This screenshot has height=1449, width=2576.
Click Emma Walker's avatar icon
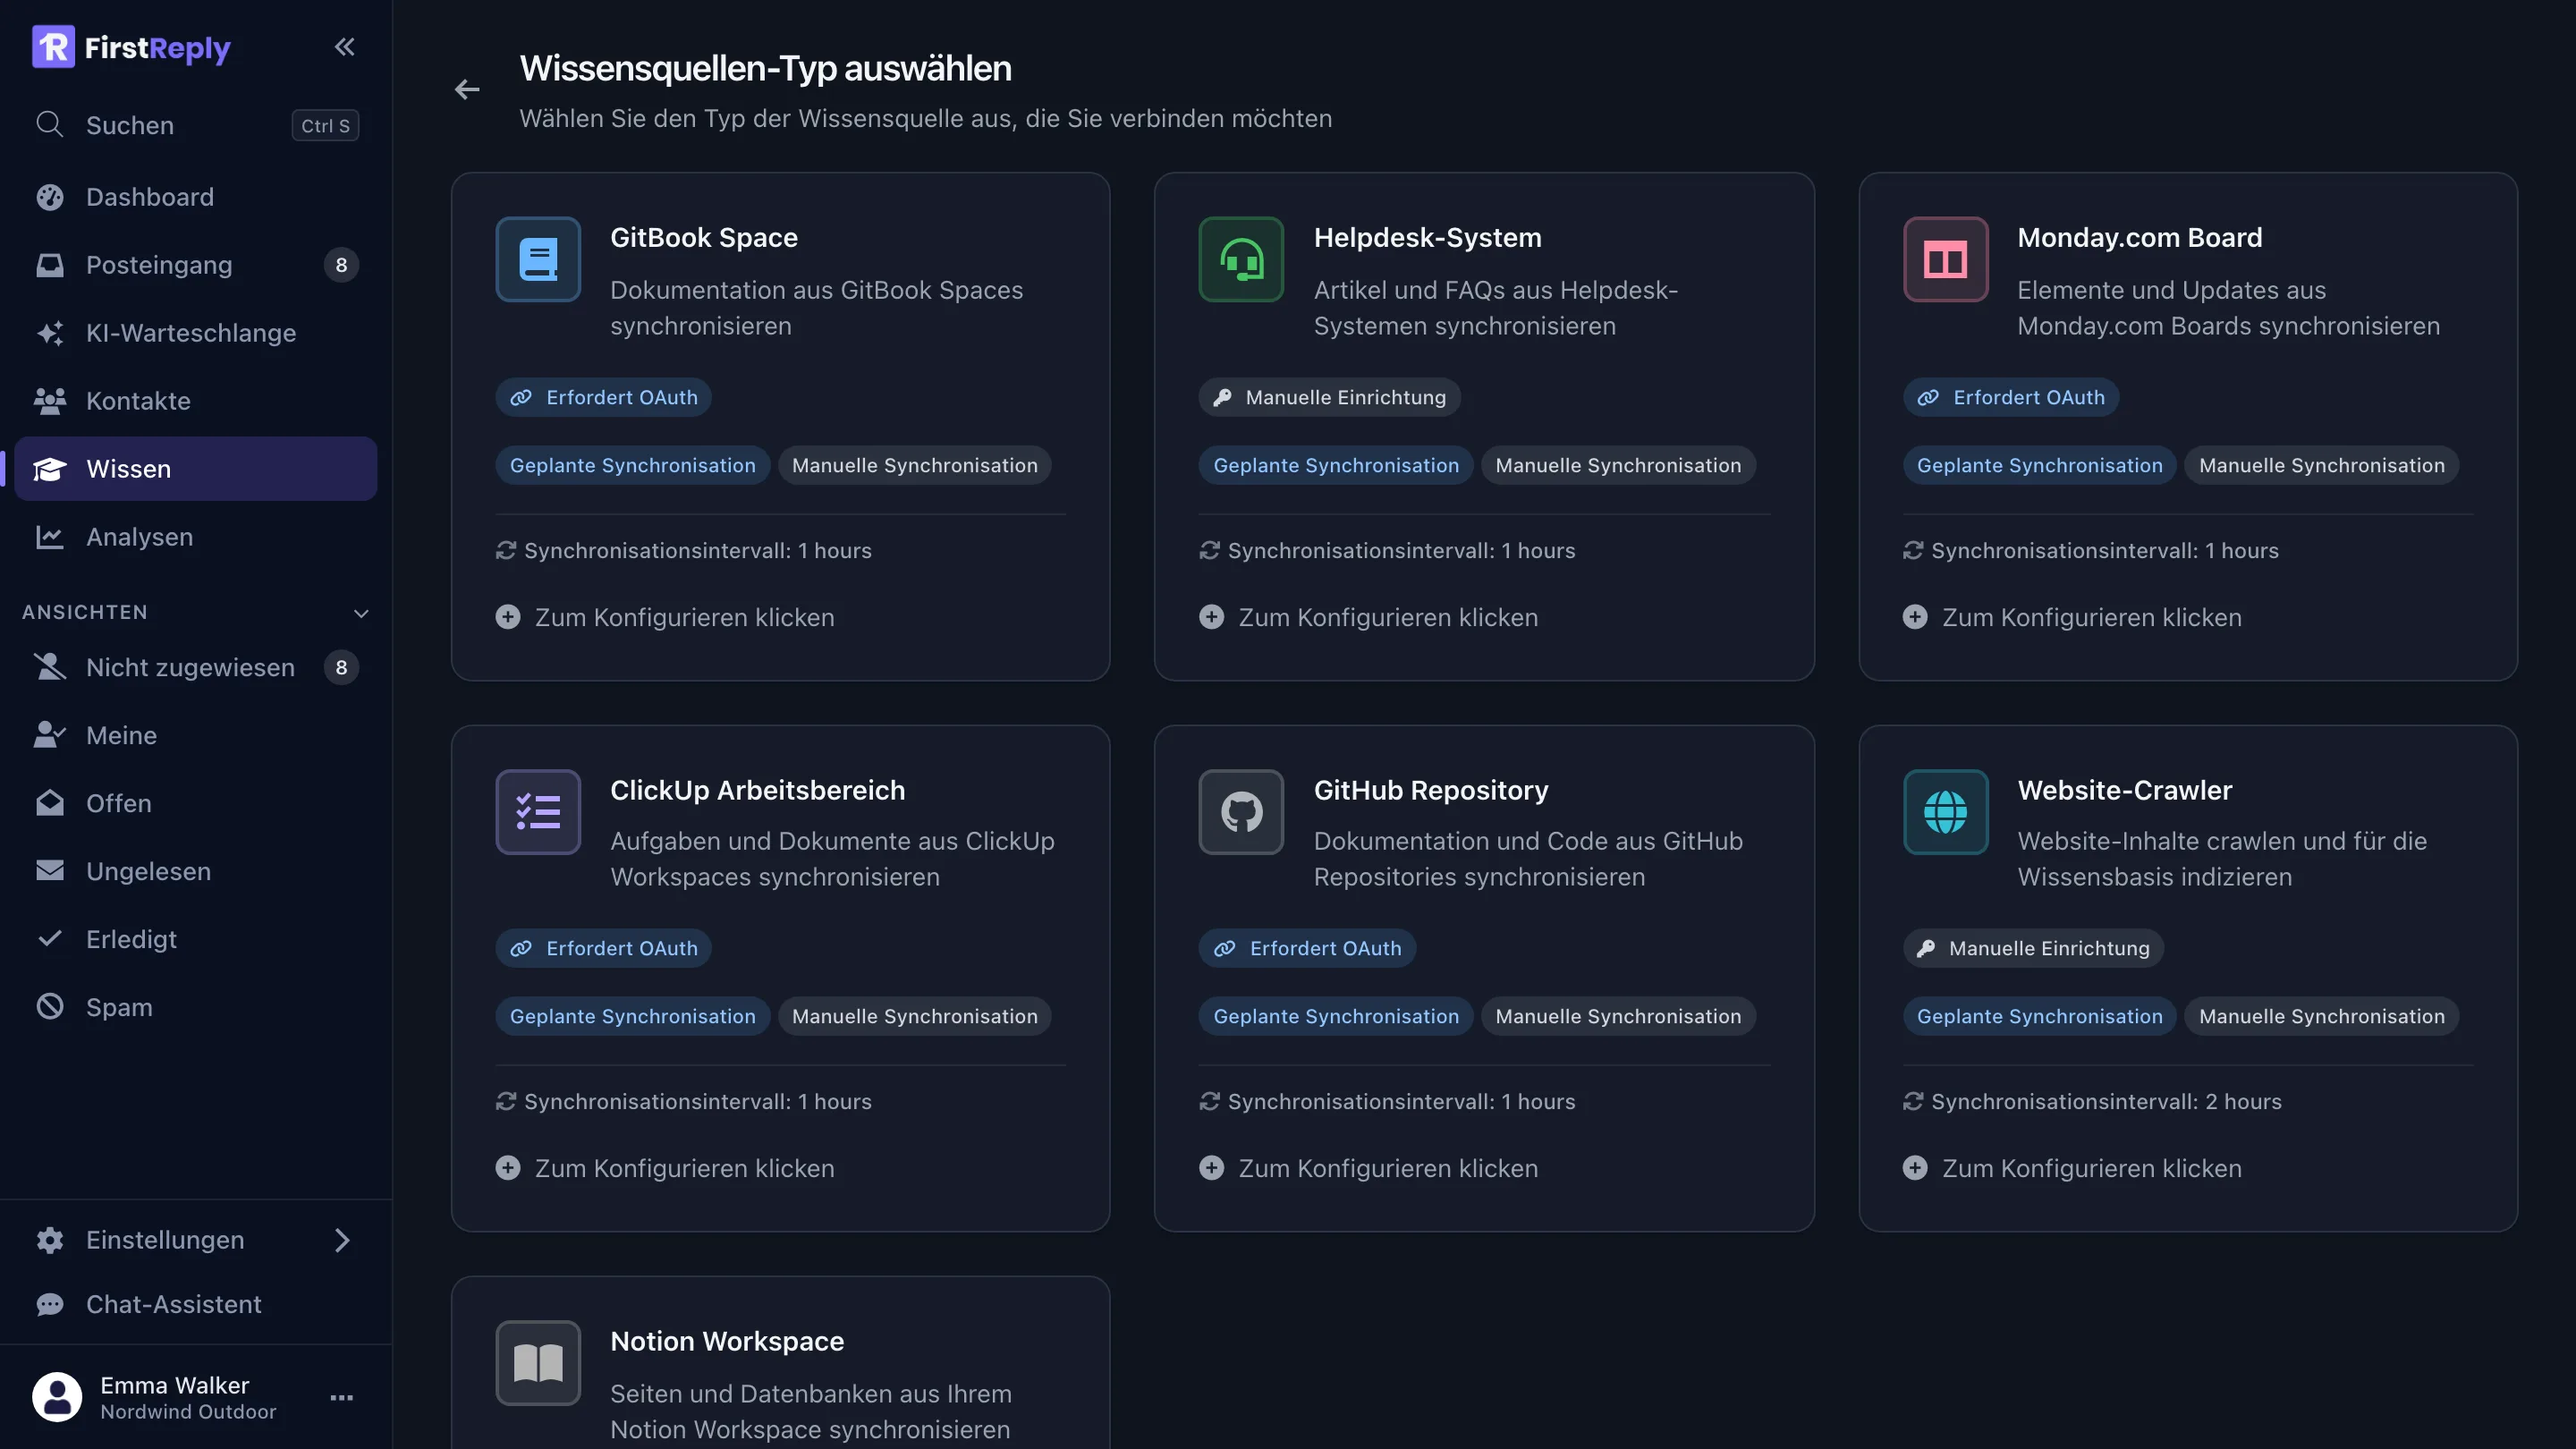pyautogui.click(x=57, y=1397)
